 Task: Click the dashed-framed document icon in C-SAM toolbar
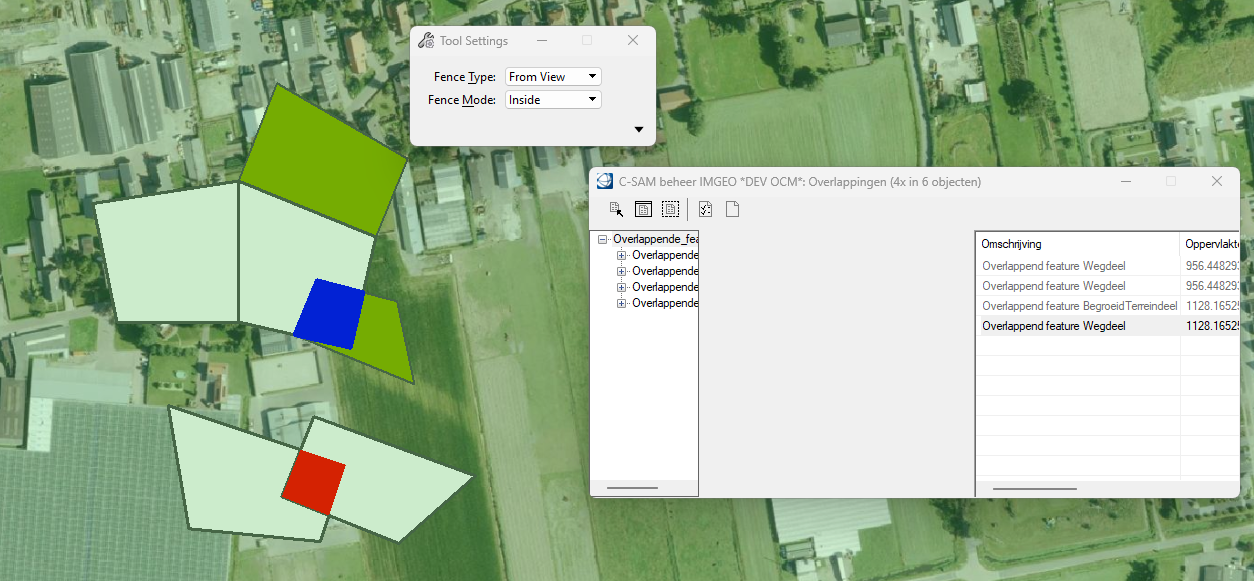pyautogui.click(x=670, y=209)
